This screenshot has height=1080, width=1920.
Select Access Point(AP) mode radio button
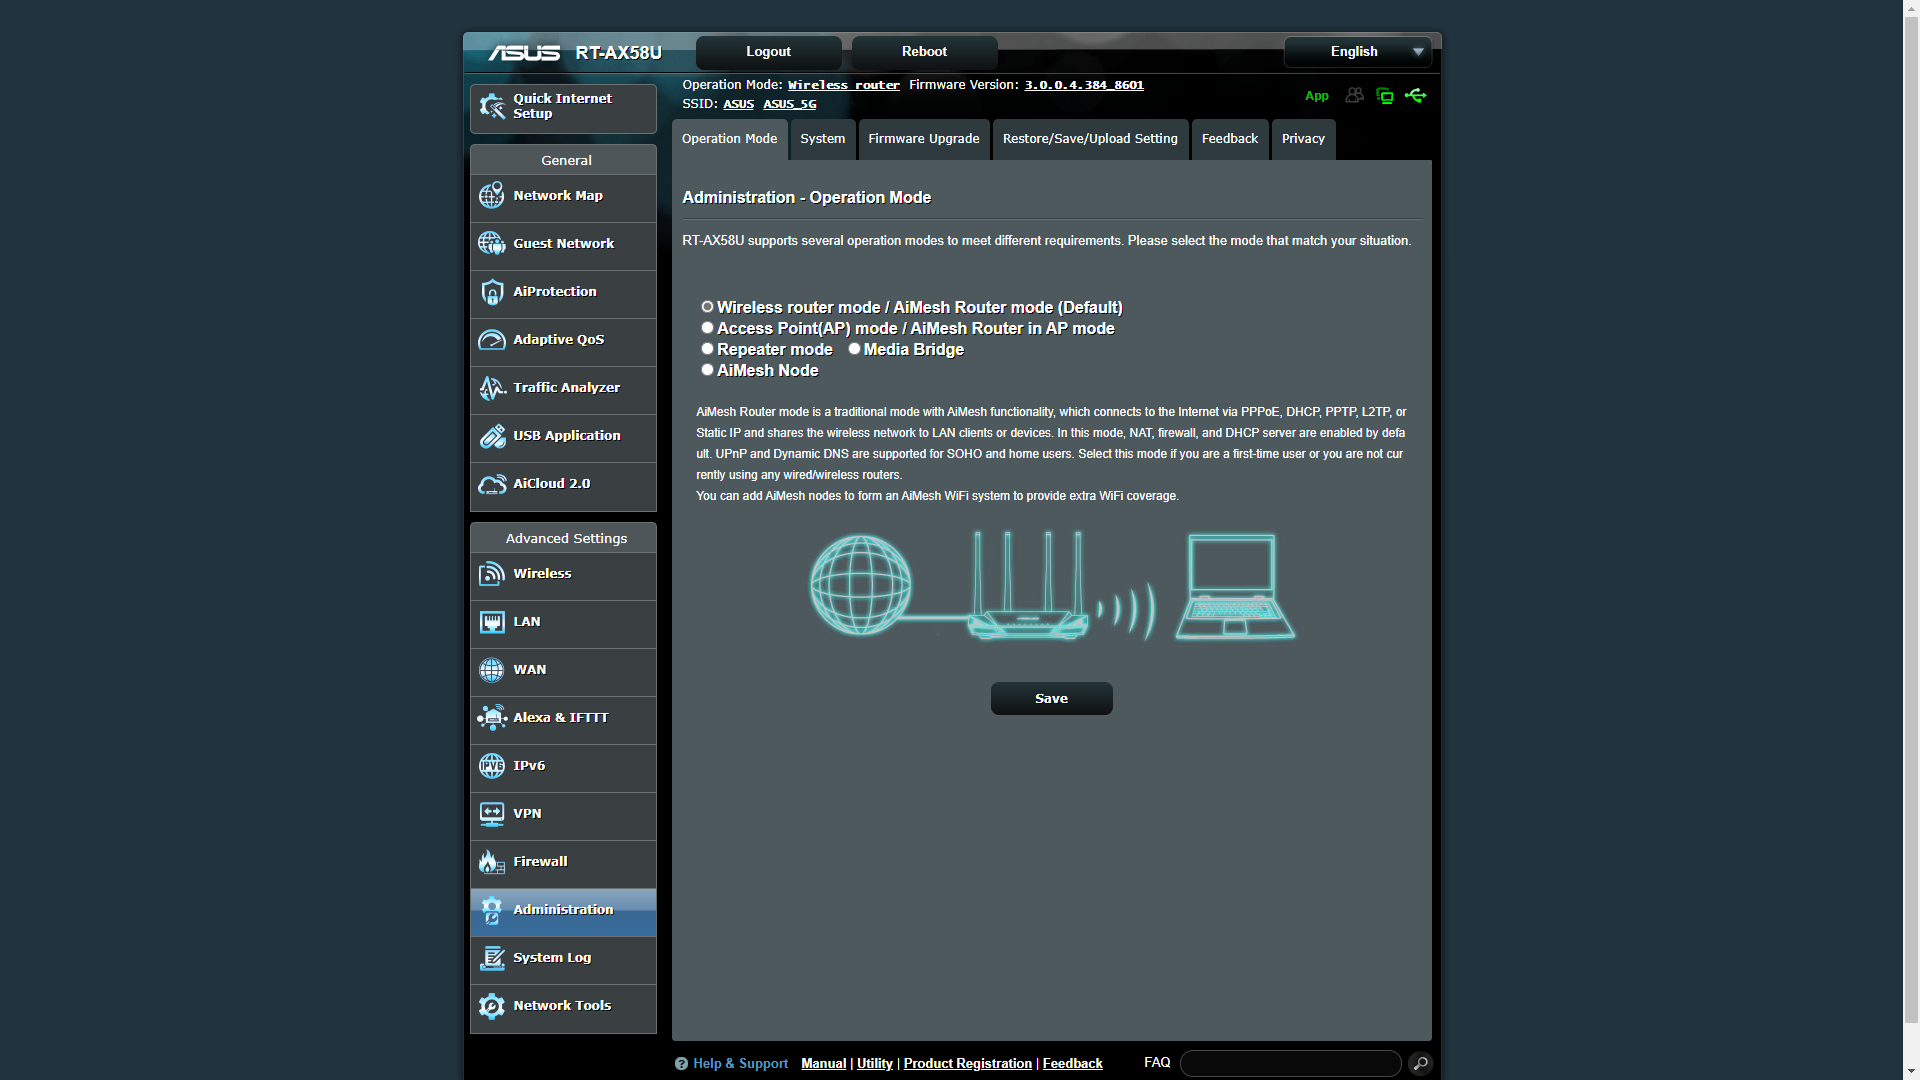pyautogui.click(x=707, y=328)
